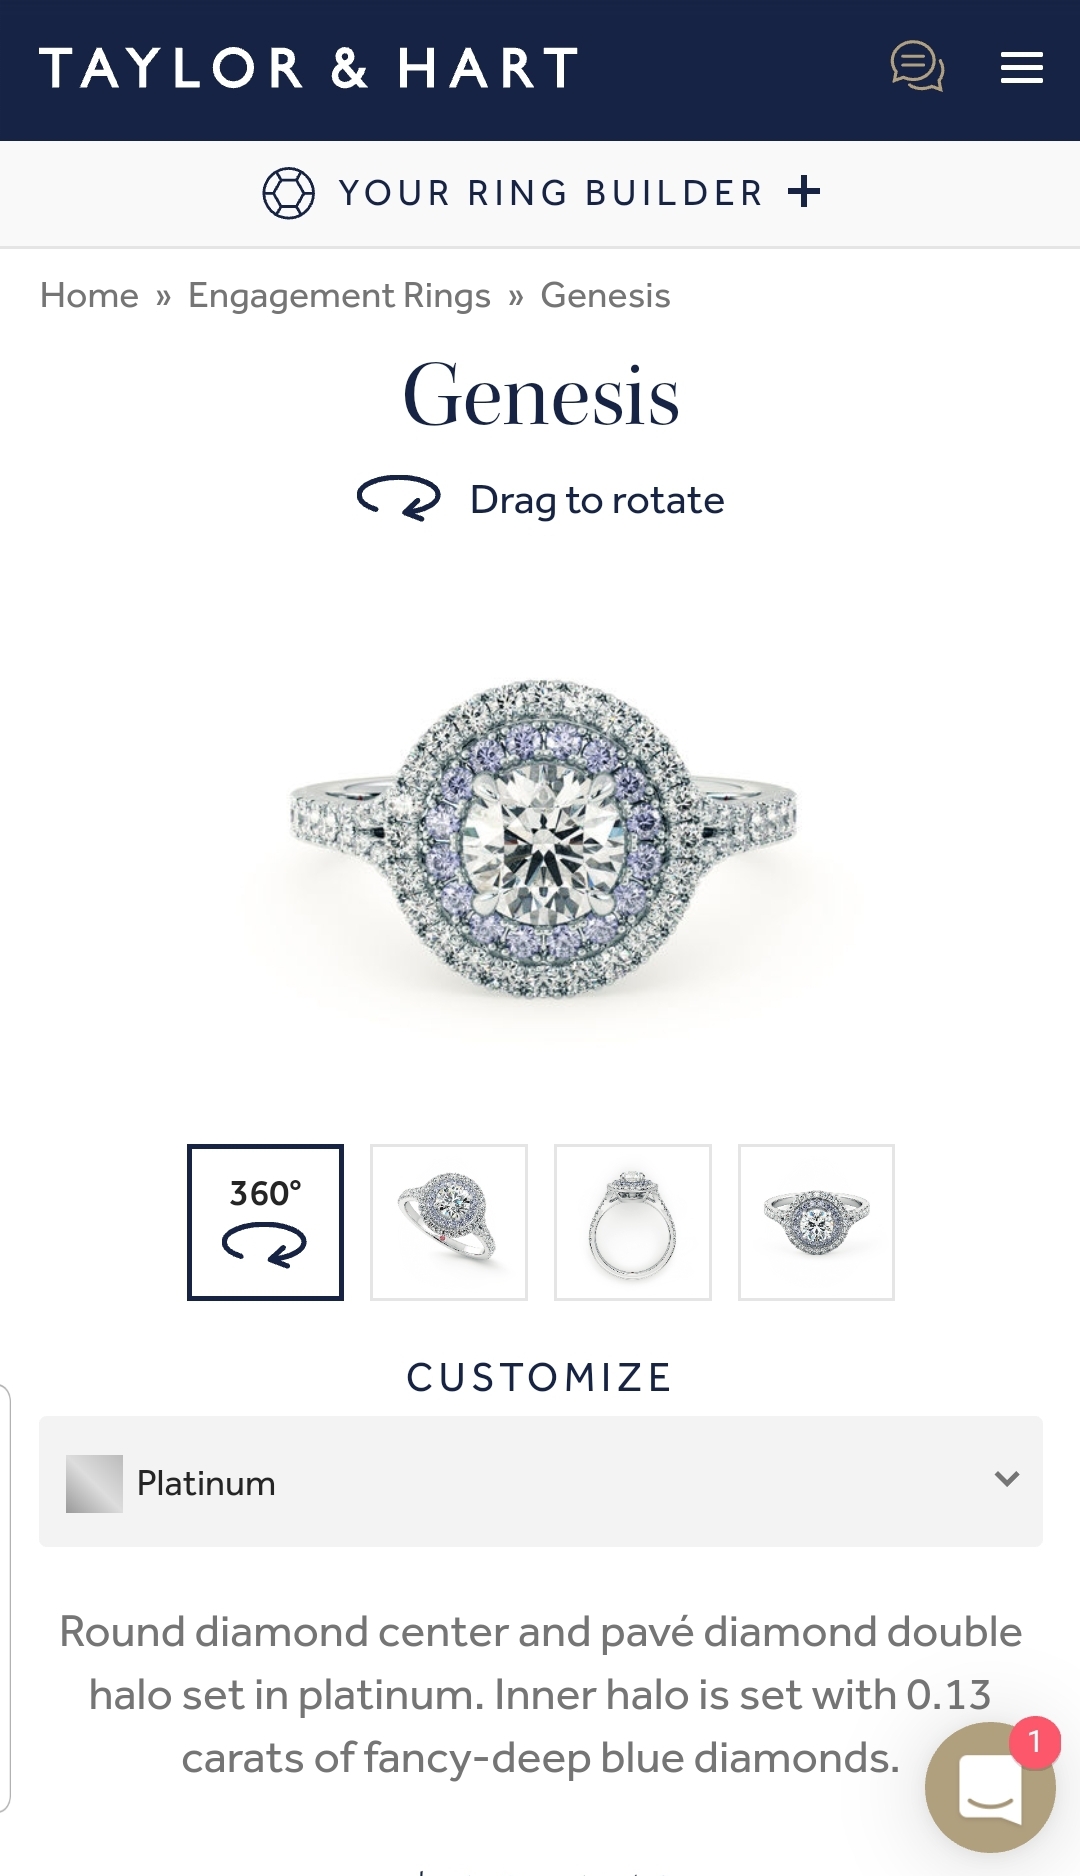Click the main Genesis ring image
Image resolution: width=1080 pixels, height=1876 pixels.
pos(541,838)
